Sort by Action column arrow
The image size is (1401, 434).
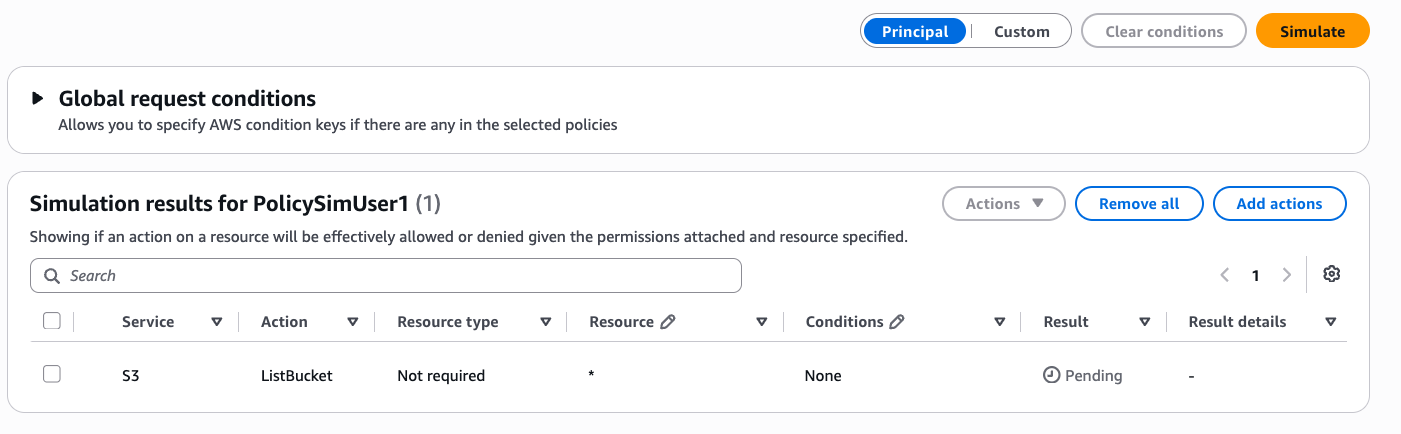click(x=353, y=322)
